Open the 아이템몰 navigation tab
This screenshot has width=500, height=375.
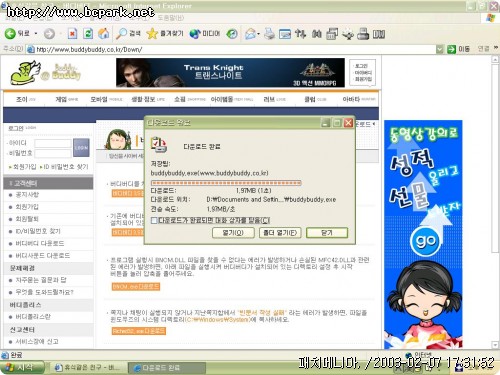[x=232, y=99]
